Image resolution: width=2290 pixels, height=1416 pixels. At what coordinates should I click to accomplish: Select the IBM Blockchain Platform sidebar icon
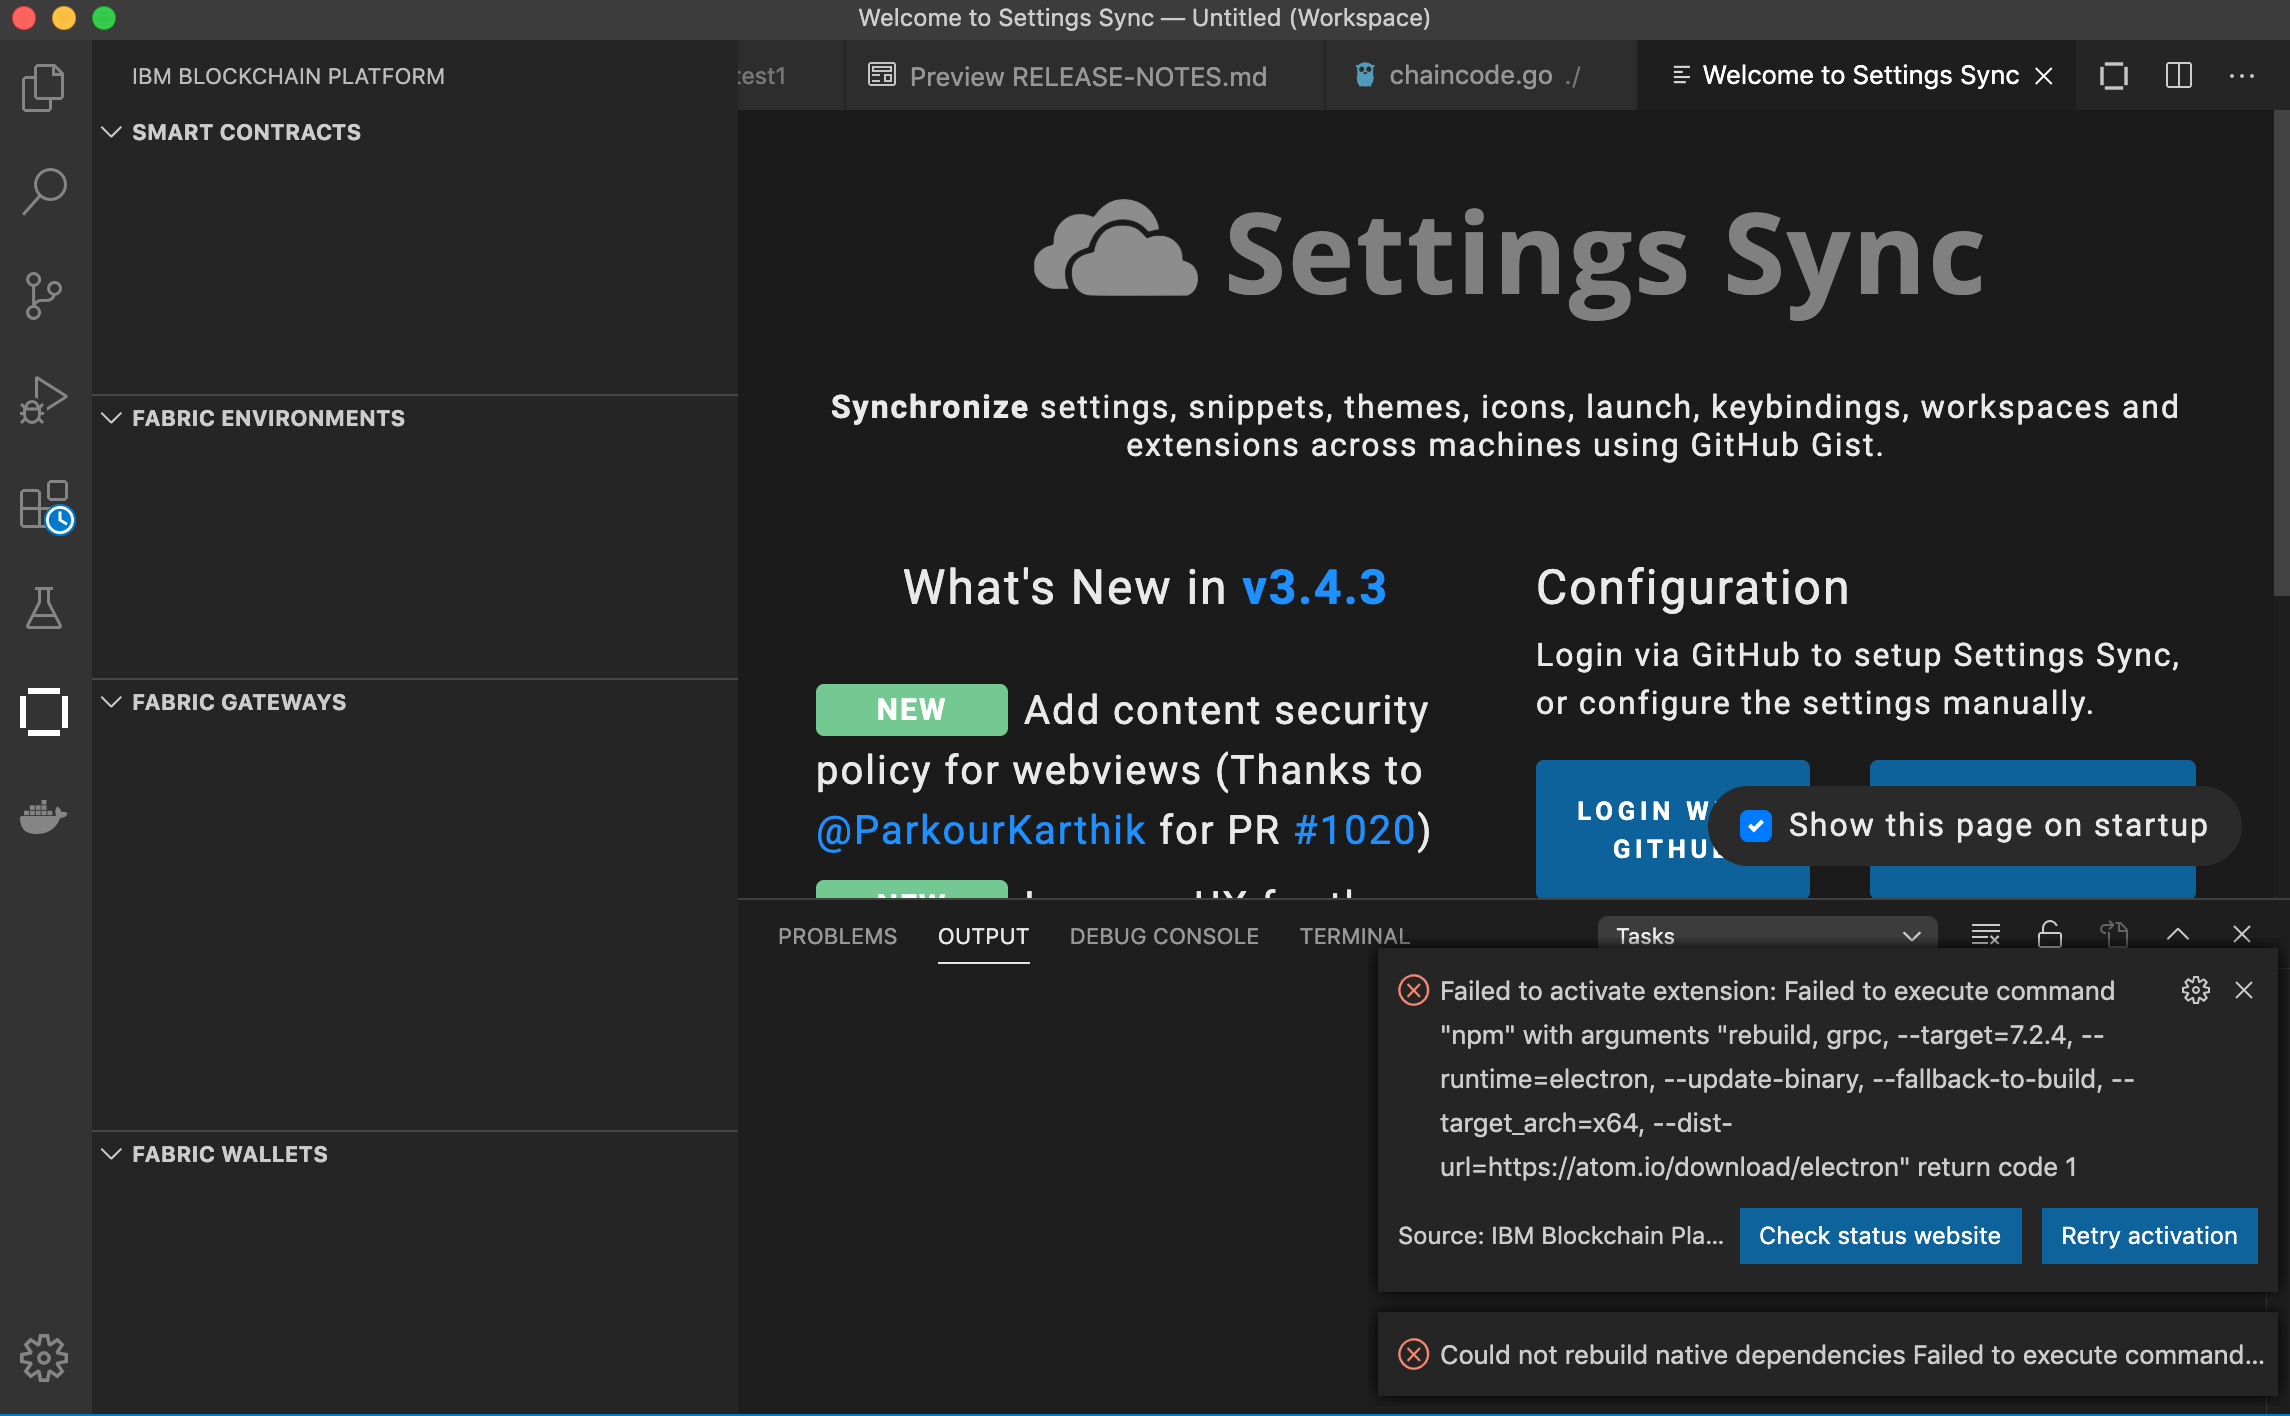43,712
